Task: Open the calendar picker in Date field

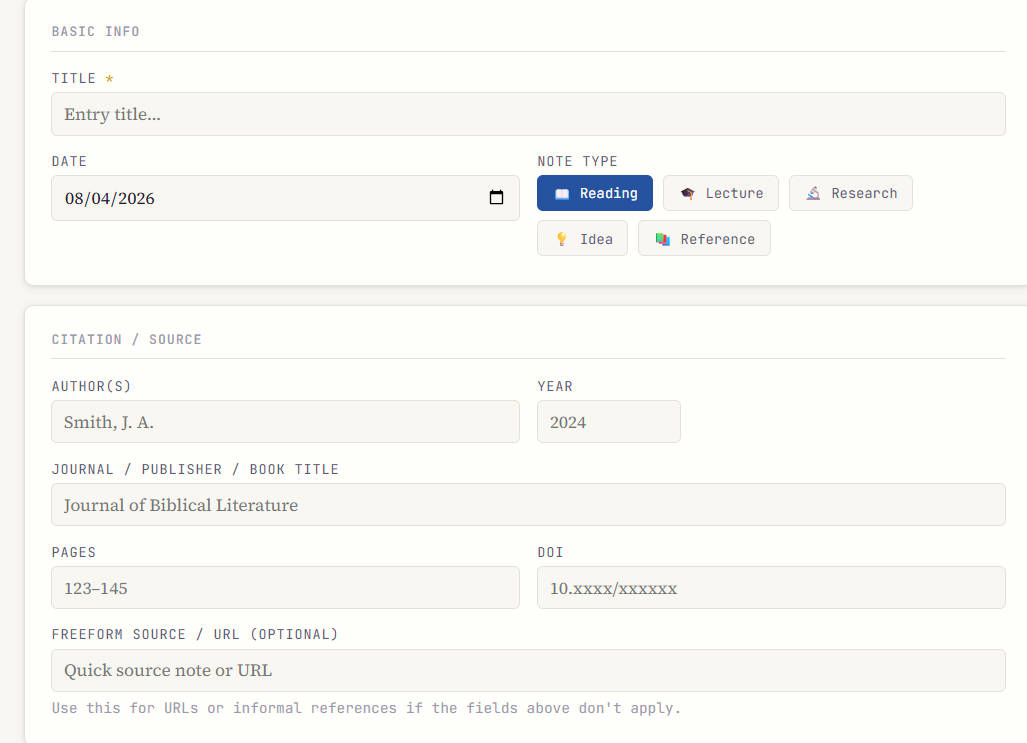Action: 496,198
